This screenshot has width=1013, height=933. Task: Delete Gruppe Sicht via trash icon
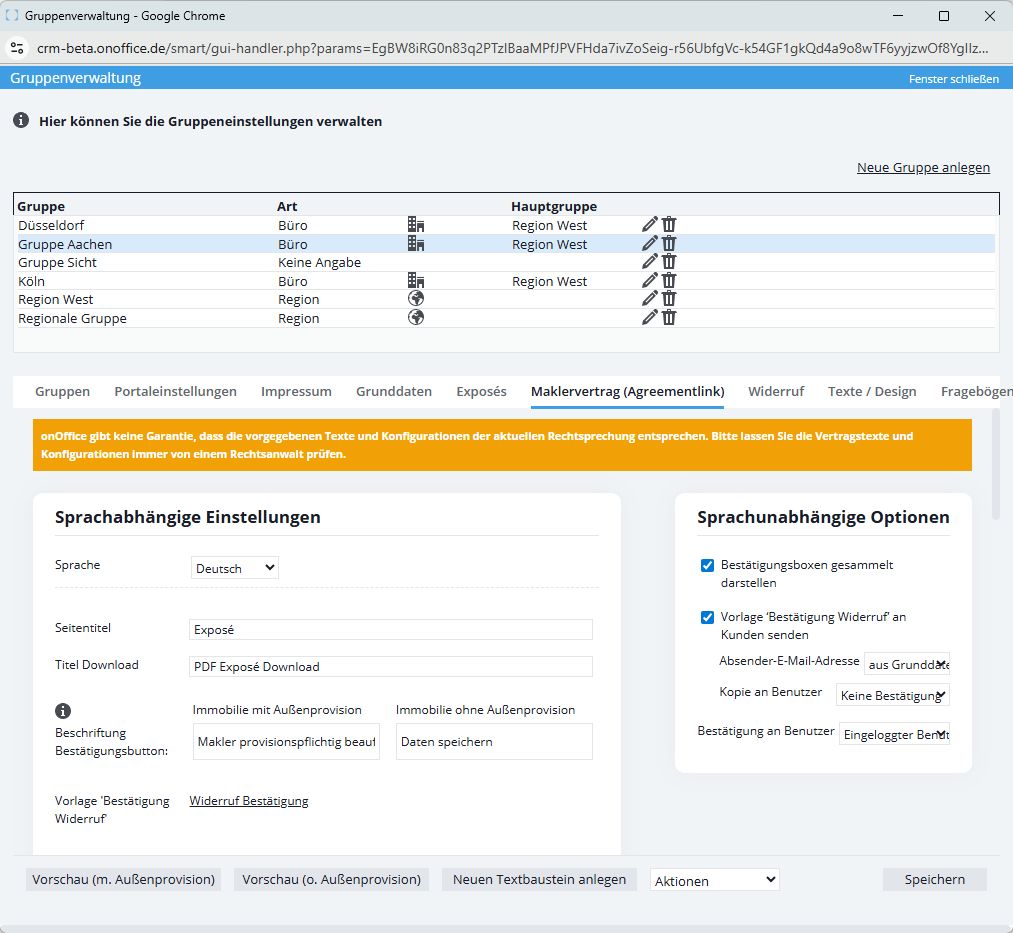pos(669,261)
